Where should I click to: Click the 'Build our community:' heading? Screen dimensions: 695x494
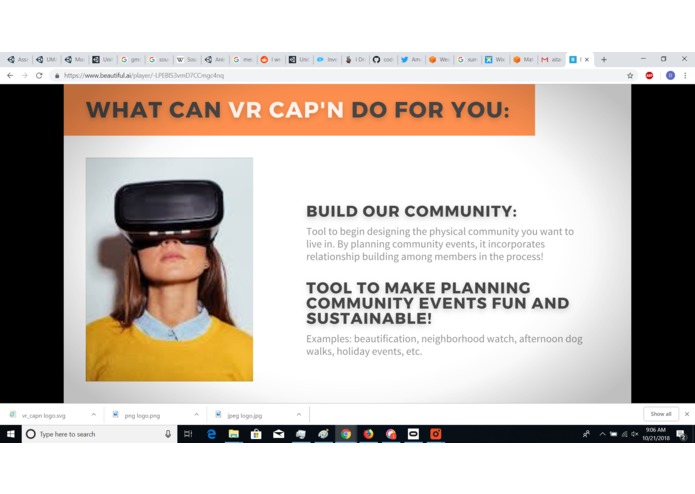[x=411, y=211]
